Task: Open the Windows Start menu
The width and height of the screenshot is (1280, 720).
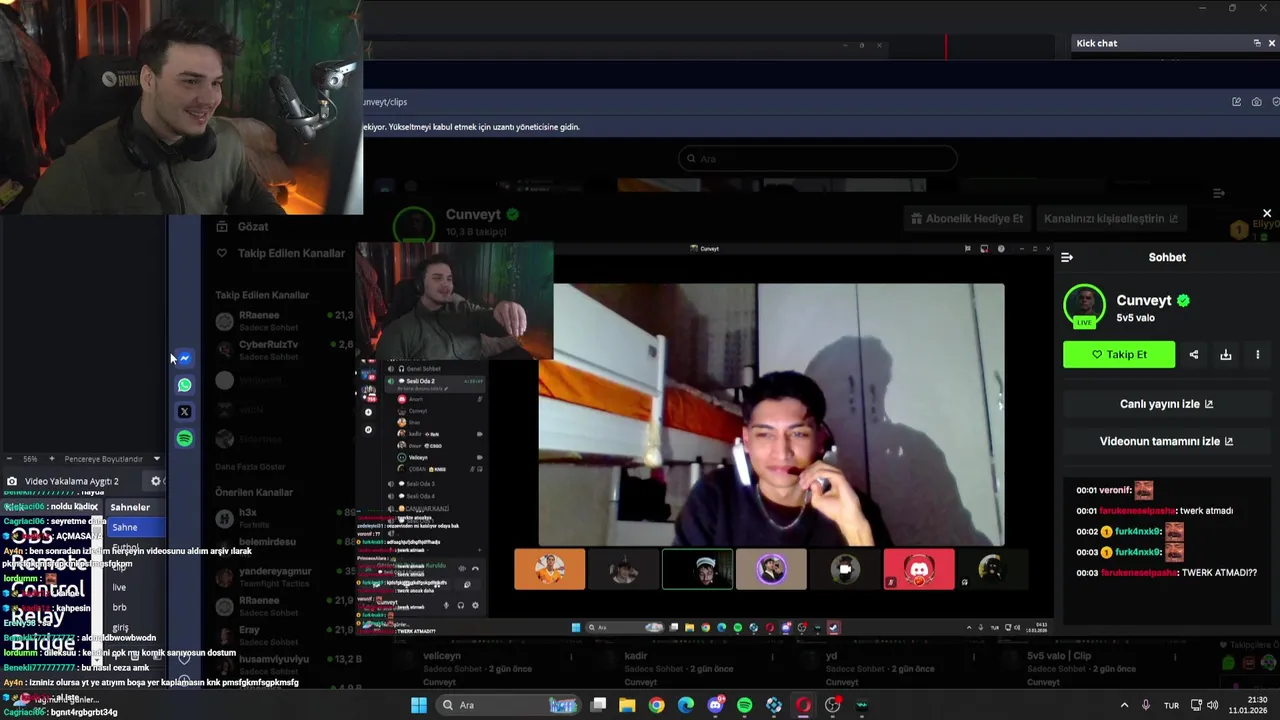Action: pyautogui.click(x=419, y=705)
